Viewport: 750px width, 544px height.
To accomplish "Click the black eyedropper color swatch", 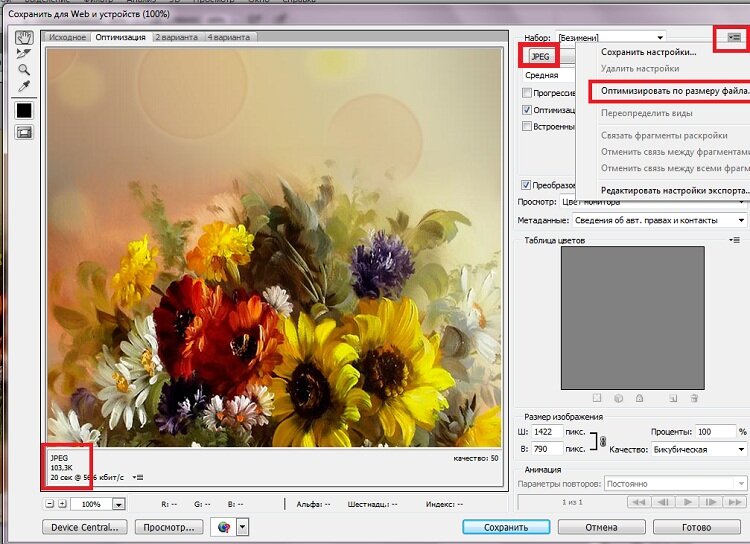I will (x=24, y=111).
